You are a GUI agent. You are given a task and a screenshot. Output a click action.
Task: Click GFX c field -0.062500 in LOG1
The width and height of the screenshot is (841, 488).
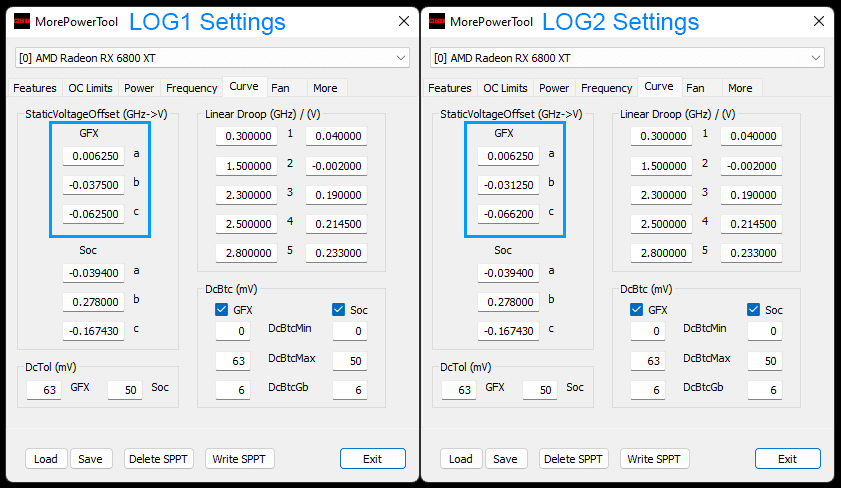coord(94,214)
